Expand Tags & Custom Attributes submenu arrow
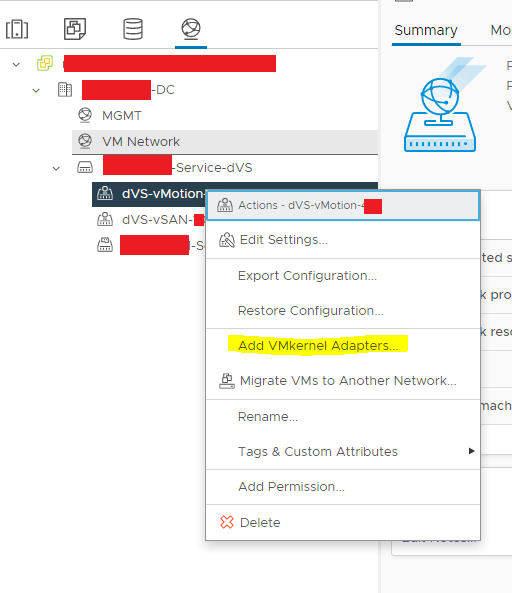 pyautogui.click(x=471, y=451)
